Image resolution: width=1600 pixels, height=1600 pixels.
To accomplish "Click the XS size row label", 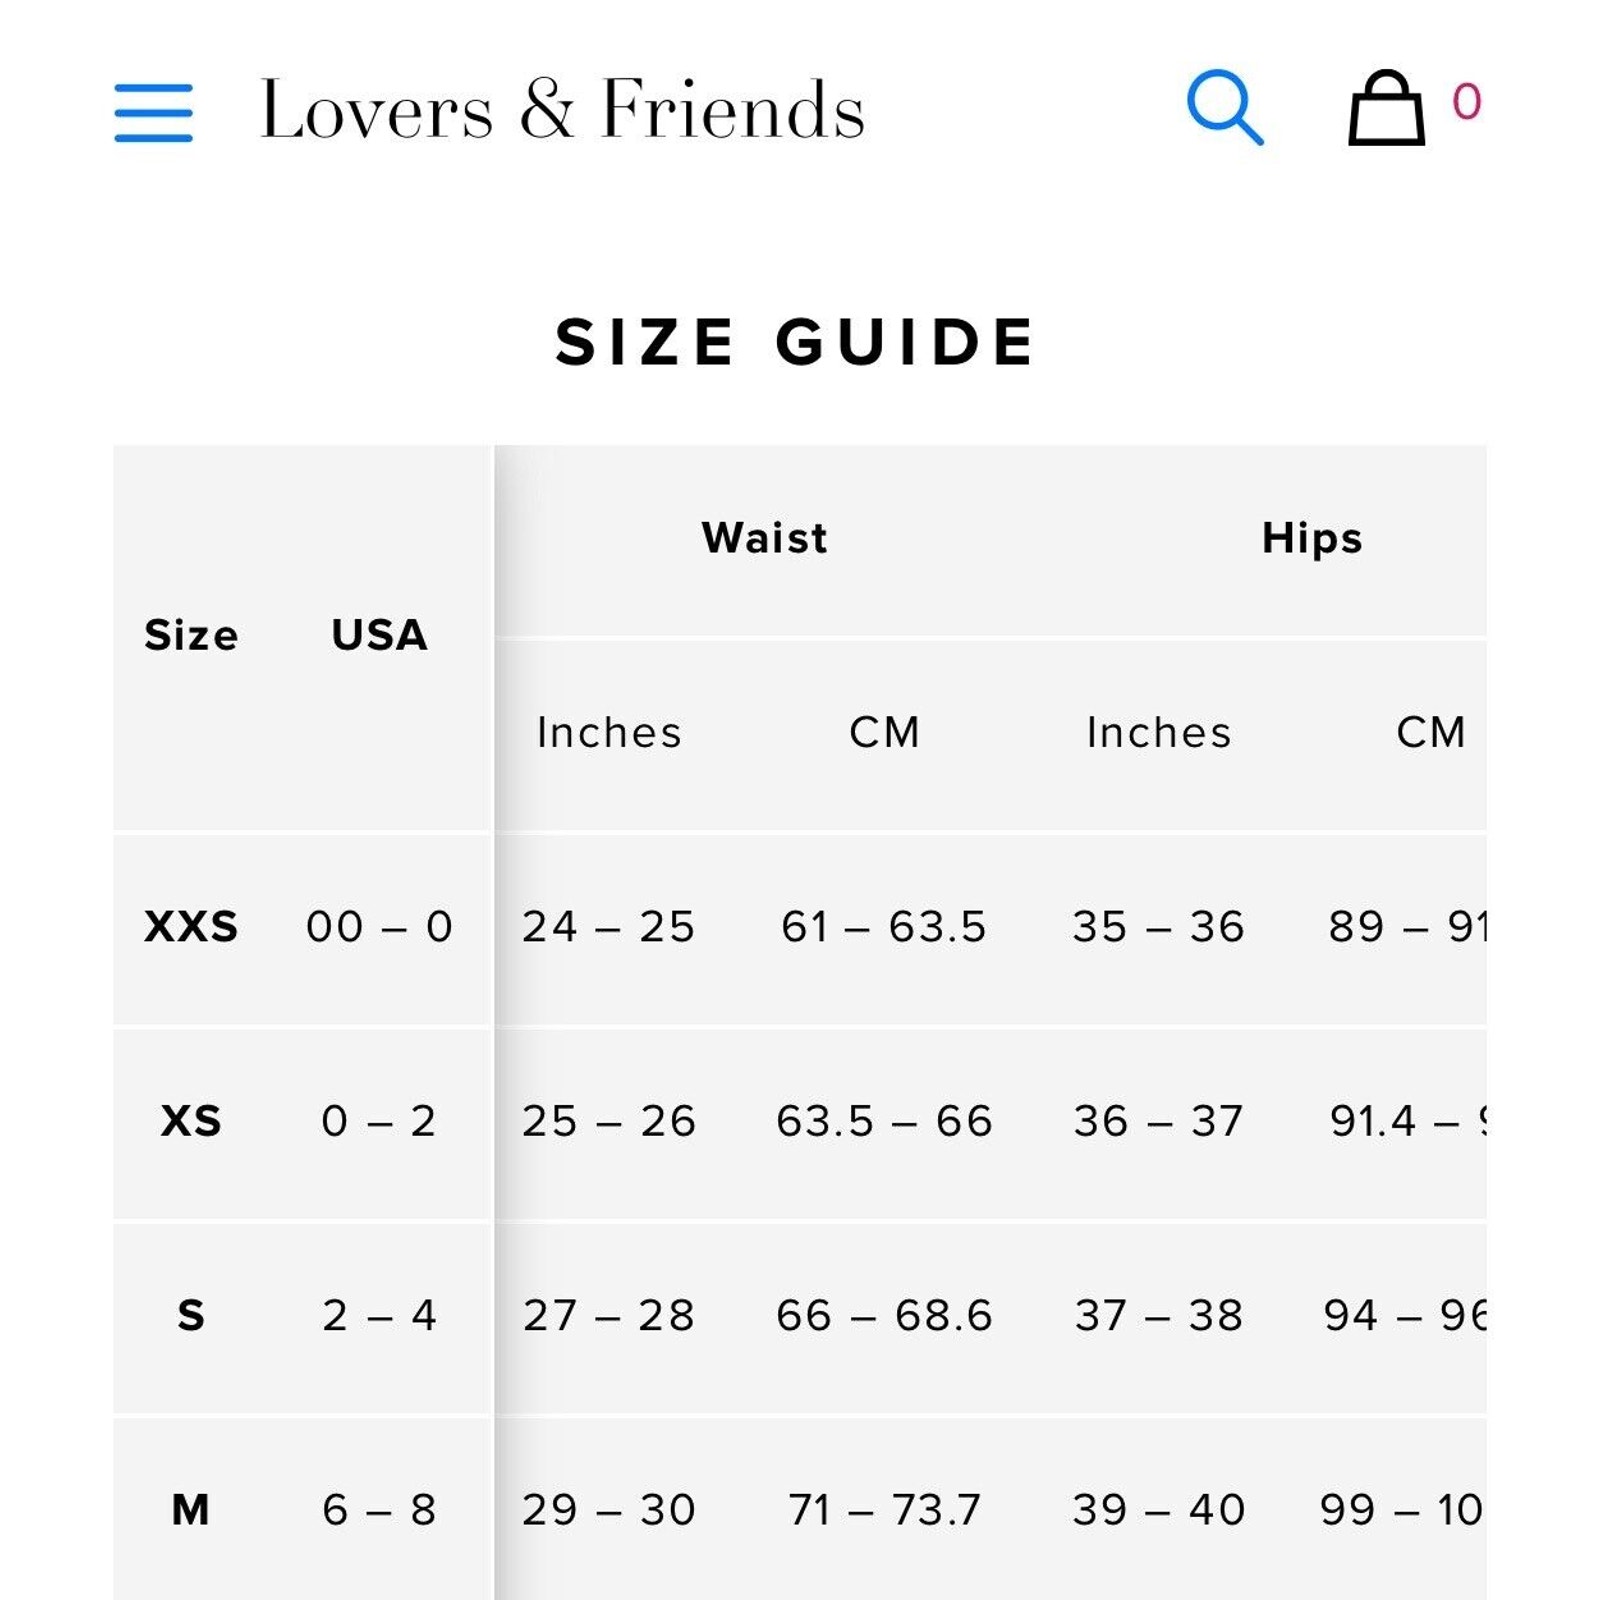I will coord(191,1120).
